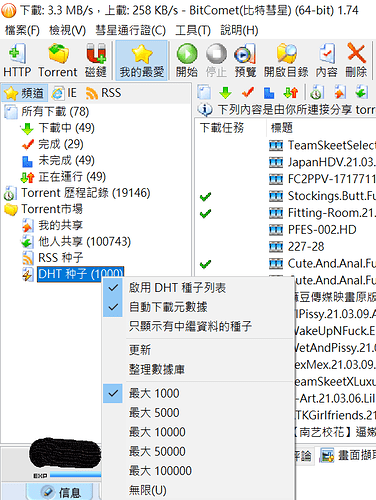376x500 pixels.
Task: Click the others-share icon in list toolbar
Action: pos(362,92)
